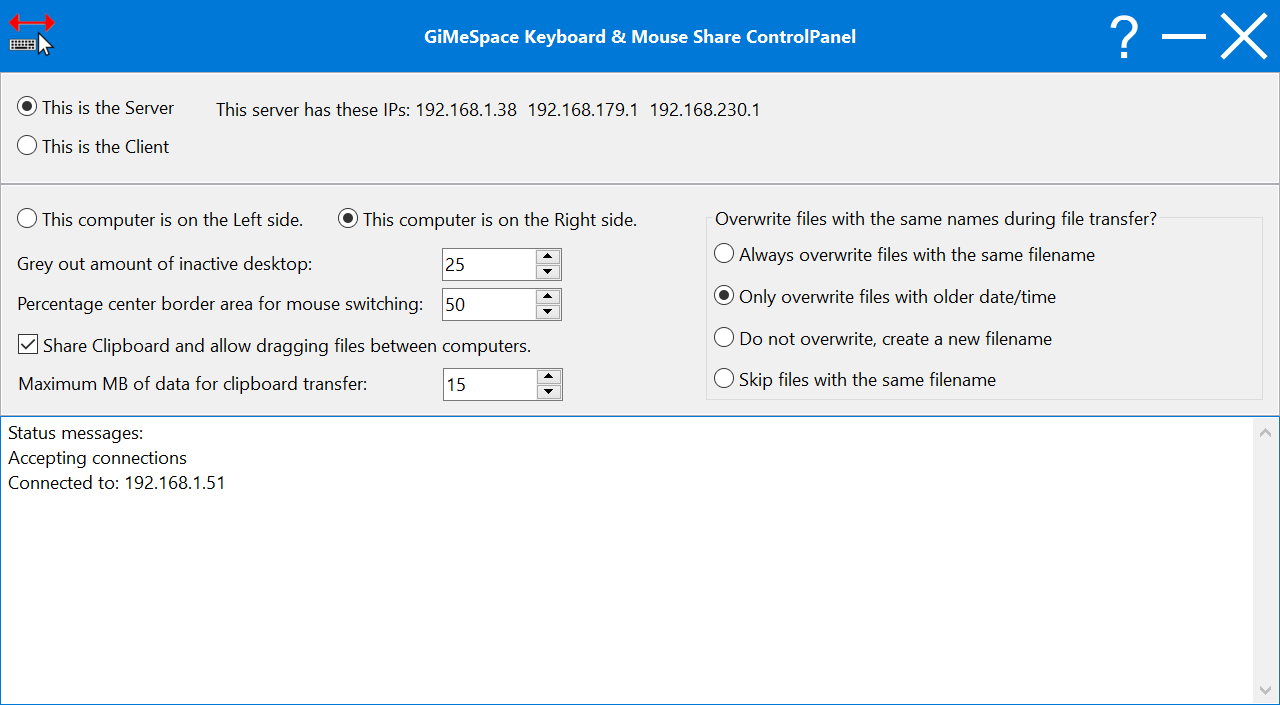The height and width of the screenshot is (705, 1280).
Task: Click server IP 192.168.1.38
Action: [466, 110]
